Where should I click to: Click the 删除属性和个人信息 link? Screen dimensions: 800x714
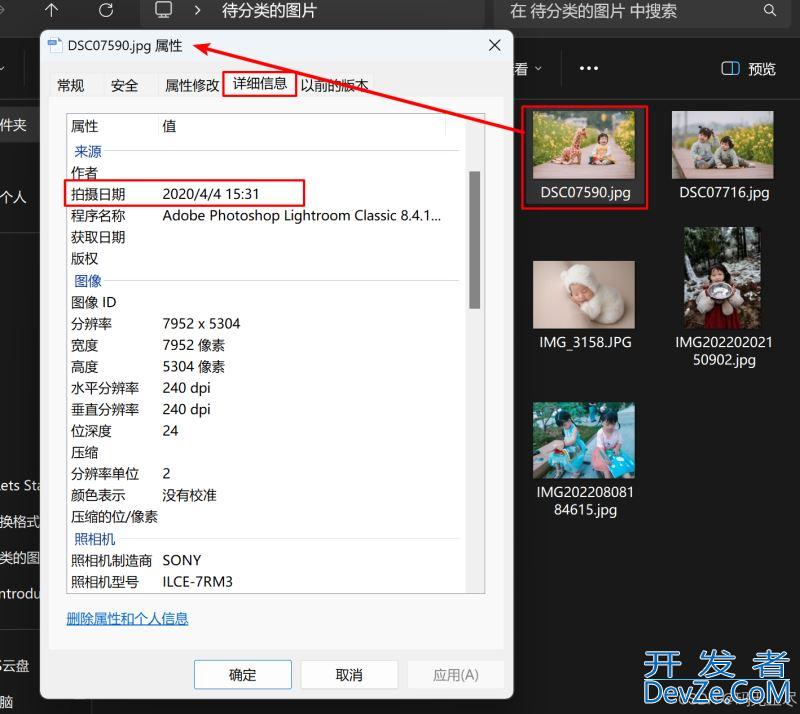pos(127,619)
